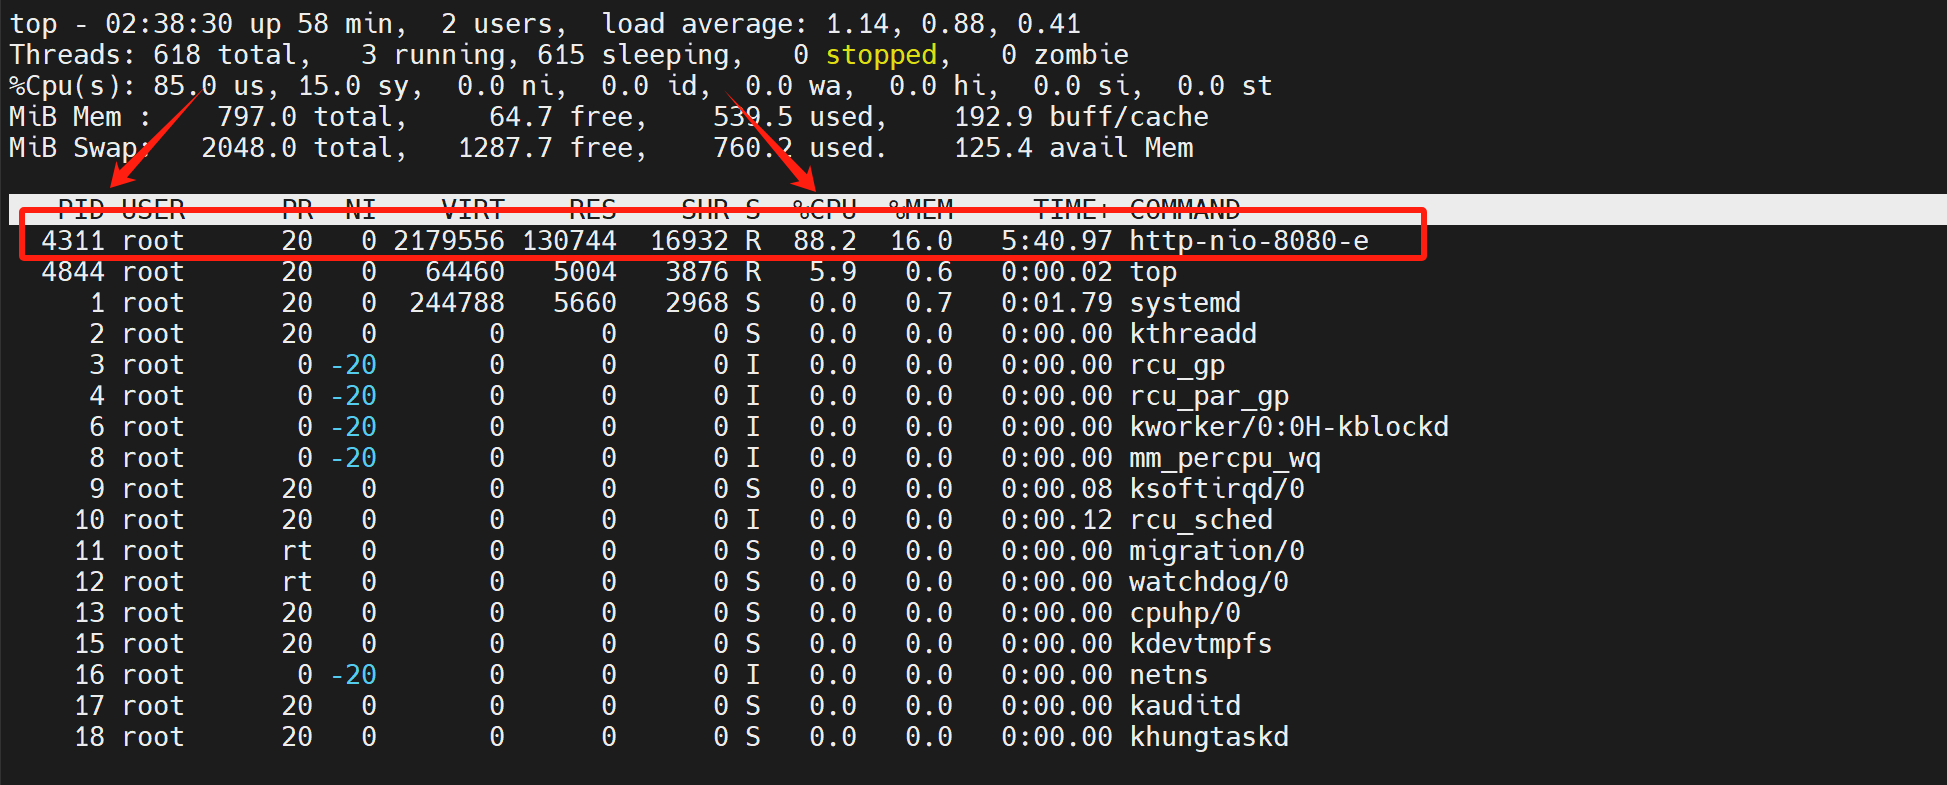Click the 5.9 CPU value

(x=833, y=272)
